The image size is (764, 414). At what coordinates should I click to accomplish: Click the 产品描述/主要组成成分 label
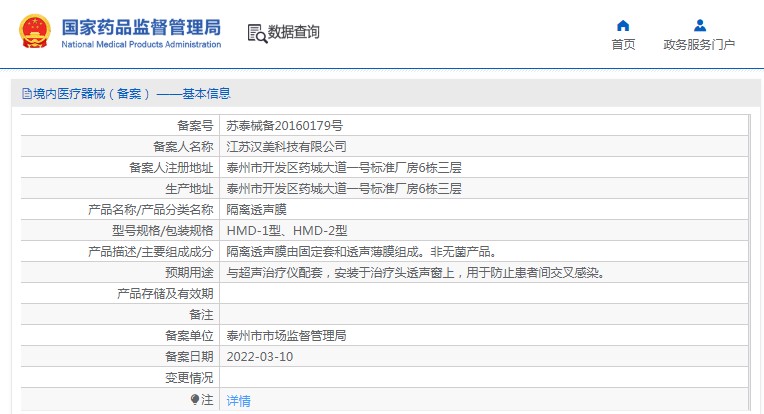coord(151,252)
